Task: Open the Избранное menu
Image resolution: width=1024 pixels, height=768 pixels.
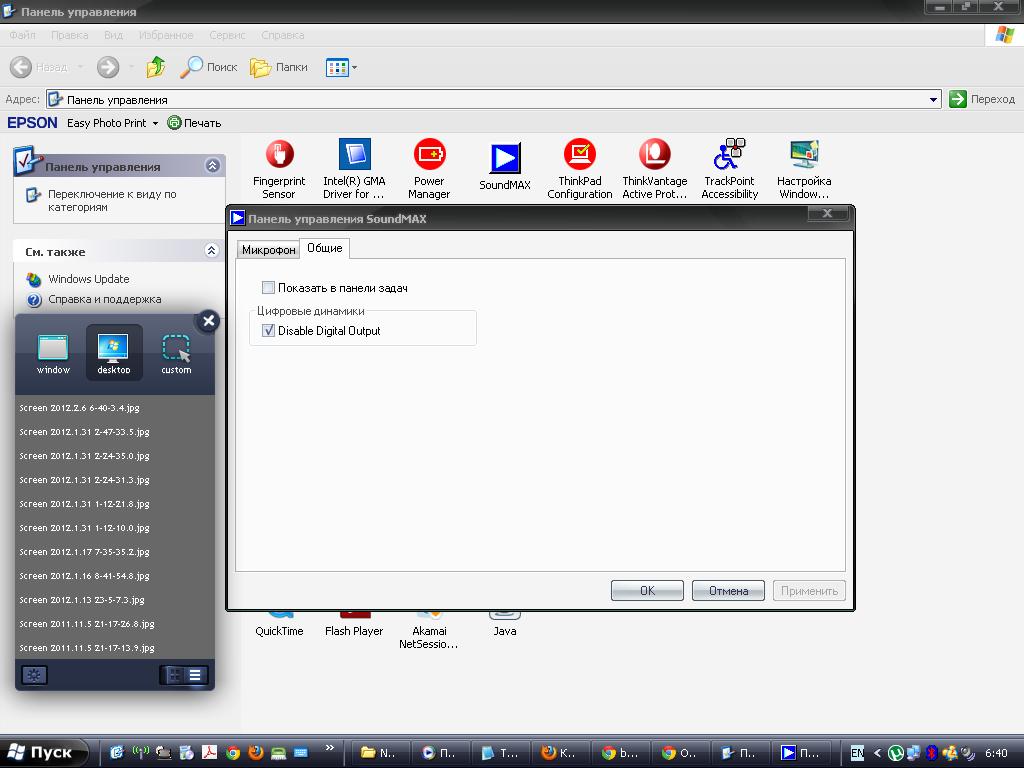Action: click(x=166, y=35)
